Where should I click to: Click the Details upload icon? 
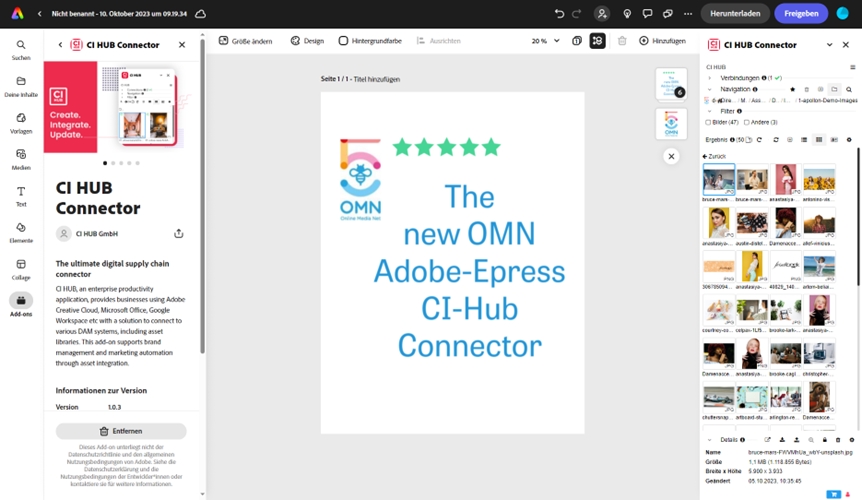(796, 440)
